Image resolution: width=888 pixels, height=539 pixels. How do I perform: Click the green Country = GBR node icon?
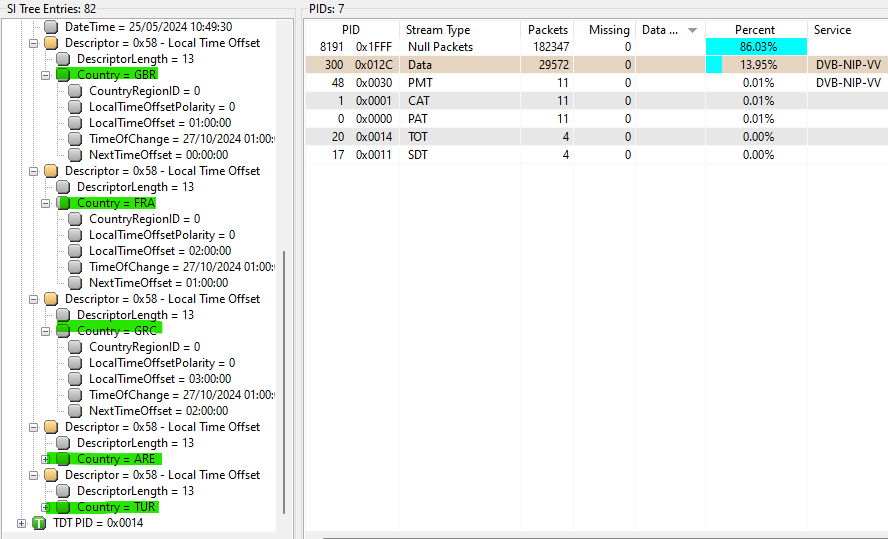pyautogui.click(x=63, y=75)
